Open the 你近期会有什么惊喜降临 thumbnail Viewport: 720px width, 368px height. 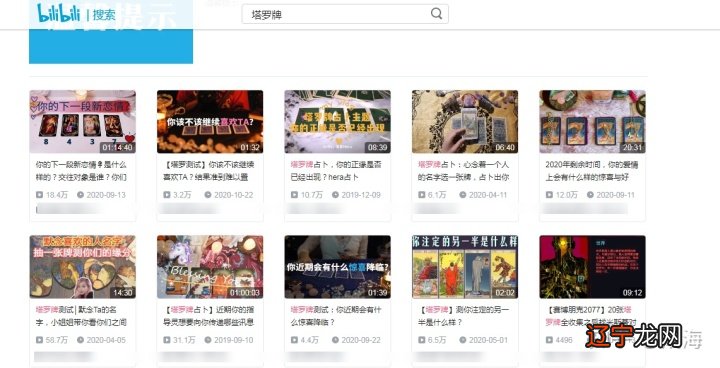click(338, 267)
